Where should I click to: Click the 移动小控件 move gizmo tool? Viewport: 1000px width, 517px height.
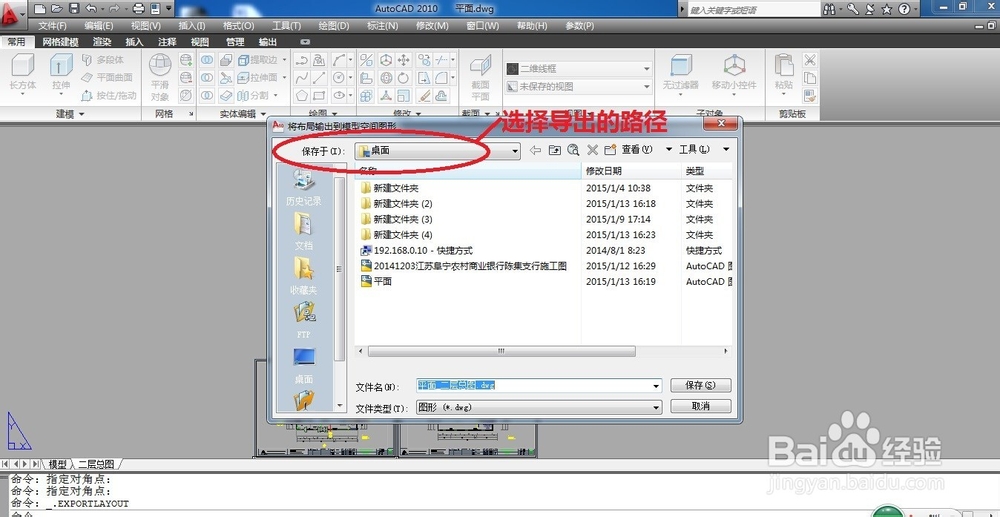734,73
